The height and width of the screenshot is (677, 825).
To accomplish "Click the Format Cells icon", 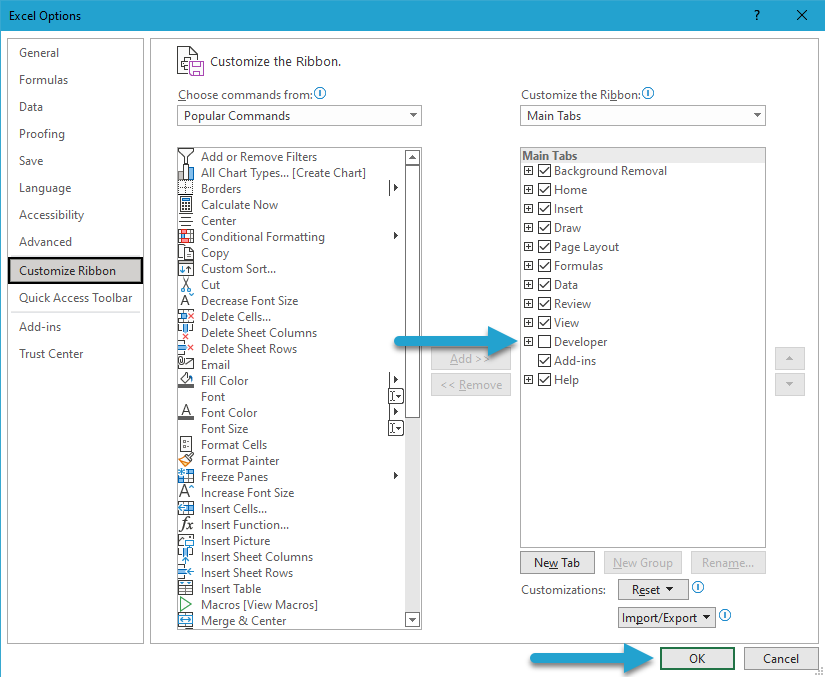I will tap(186, 445).
